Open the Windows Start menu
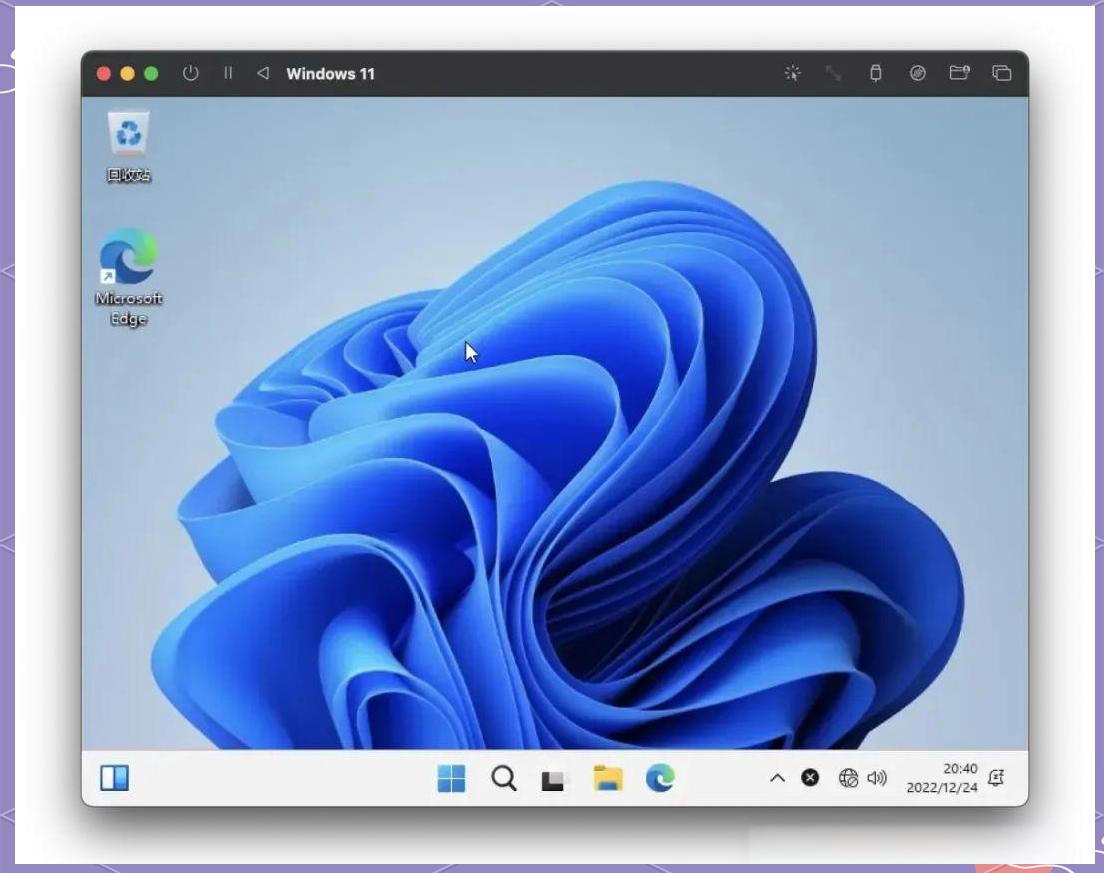This screenshot has width=1104, height=873. pos(451,779)
